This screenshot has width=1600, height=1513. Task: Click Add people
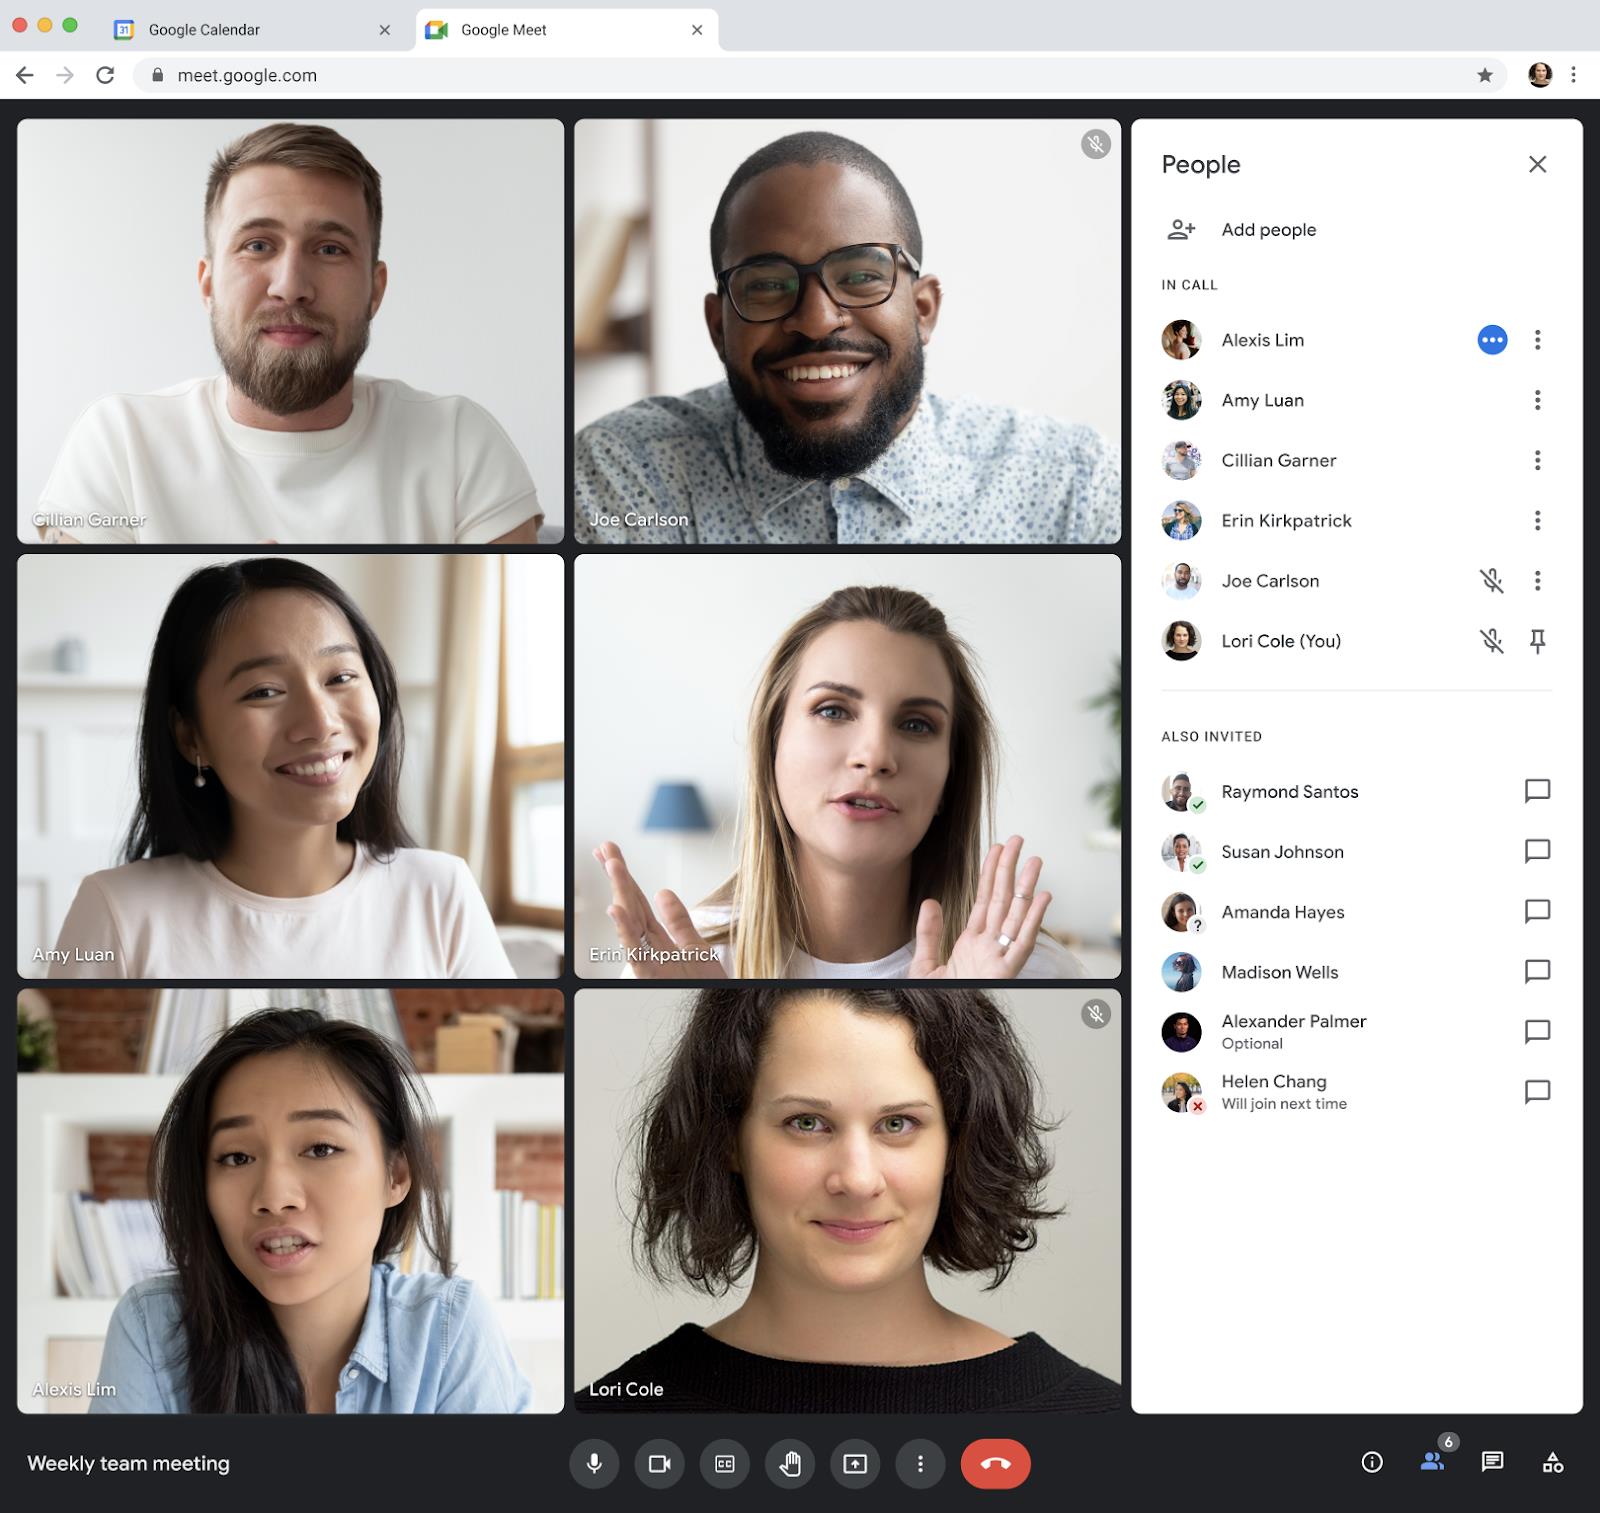[x=1268, y=229]
